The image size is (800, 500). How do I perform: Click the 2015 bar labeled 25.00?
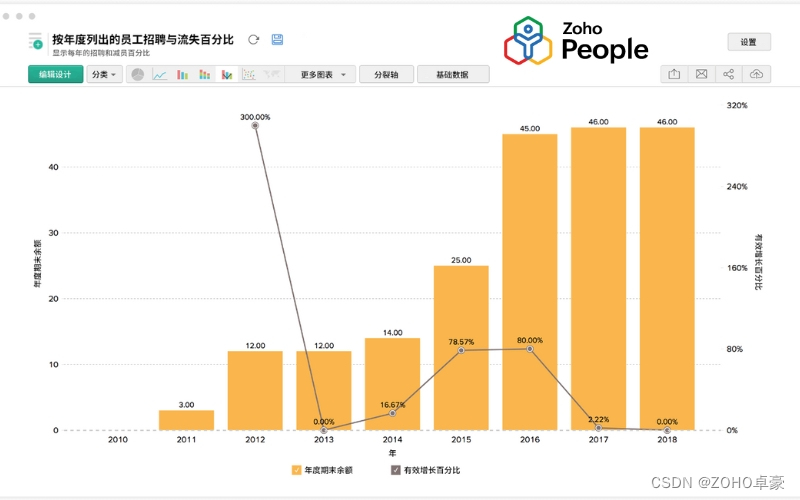point(461,348)
